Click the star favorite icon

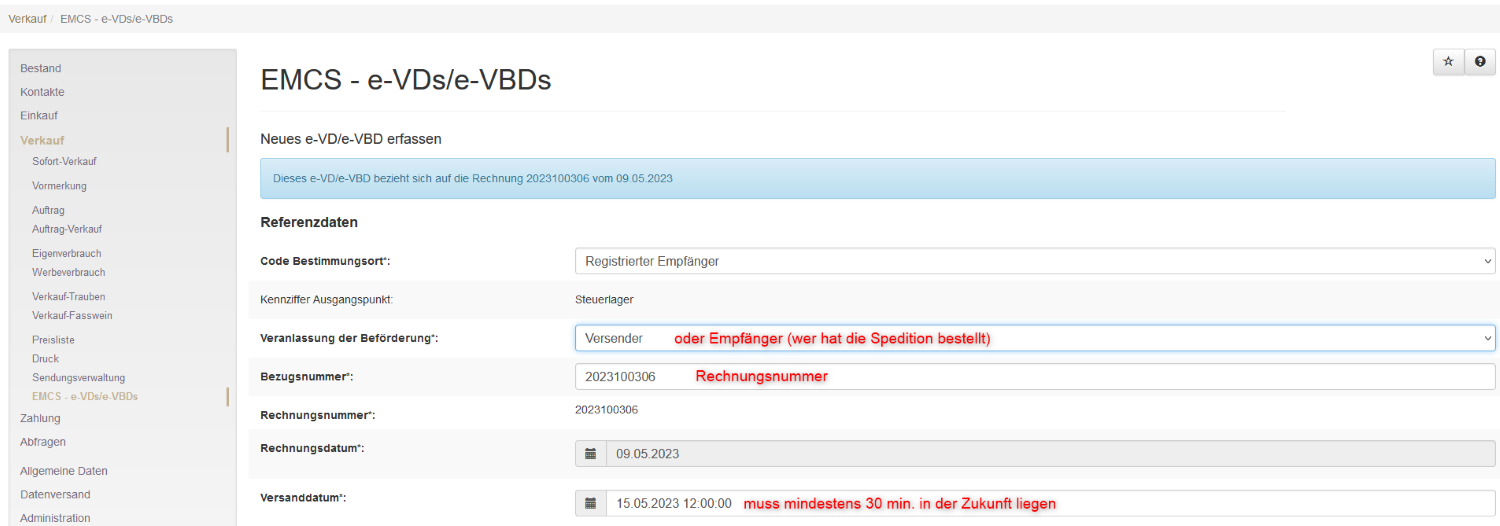[x=1448, y=62]
